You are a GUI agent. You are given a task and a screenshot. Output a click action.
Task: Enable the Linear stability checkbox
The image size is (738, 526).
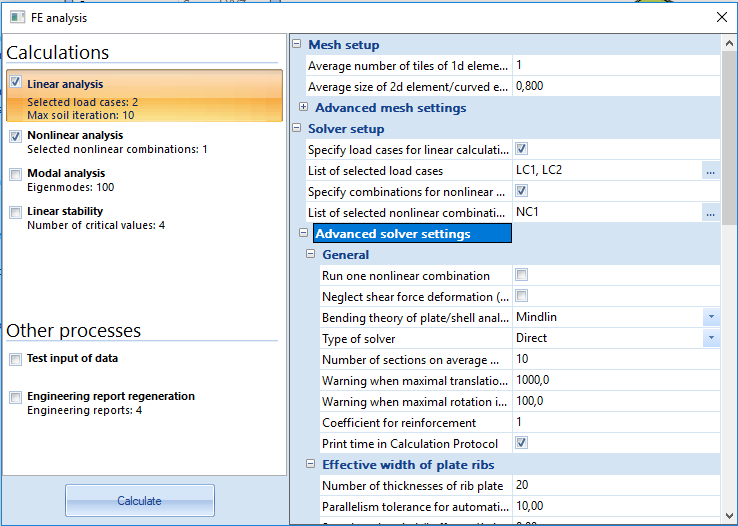16,212
